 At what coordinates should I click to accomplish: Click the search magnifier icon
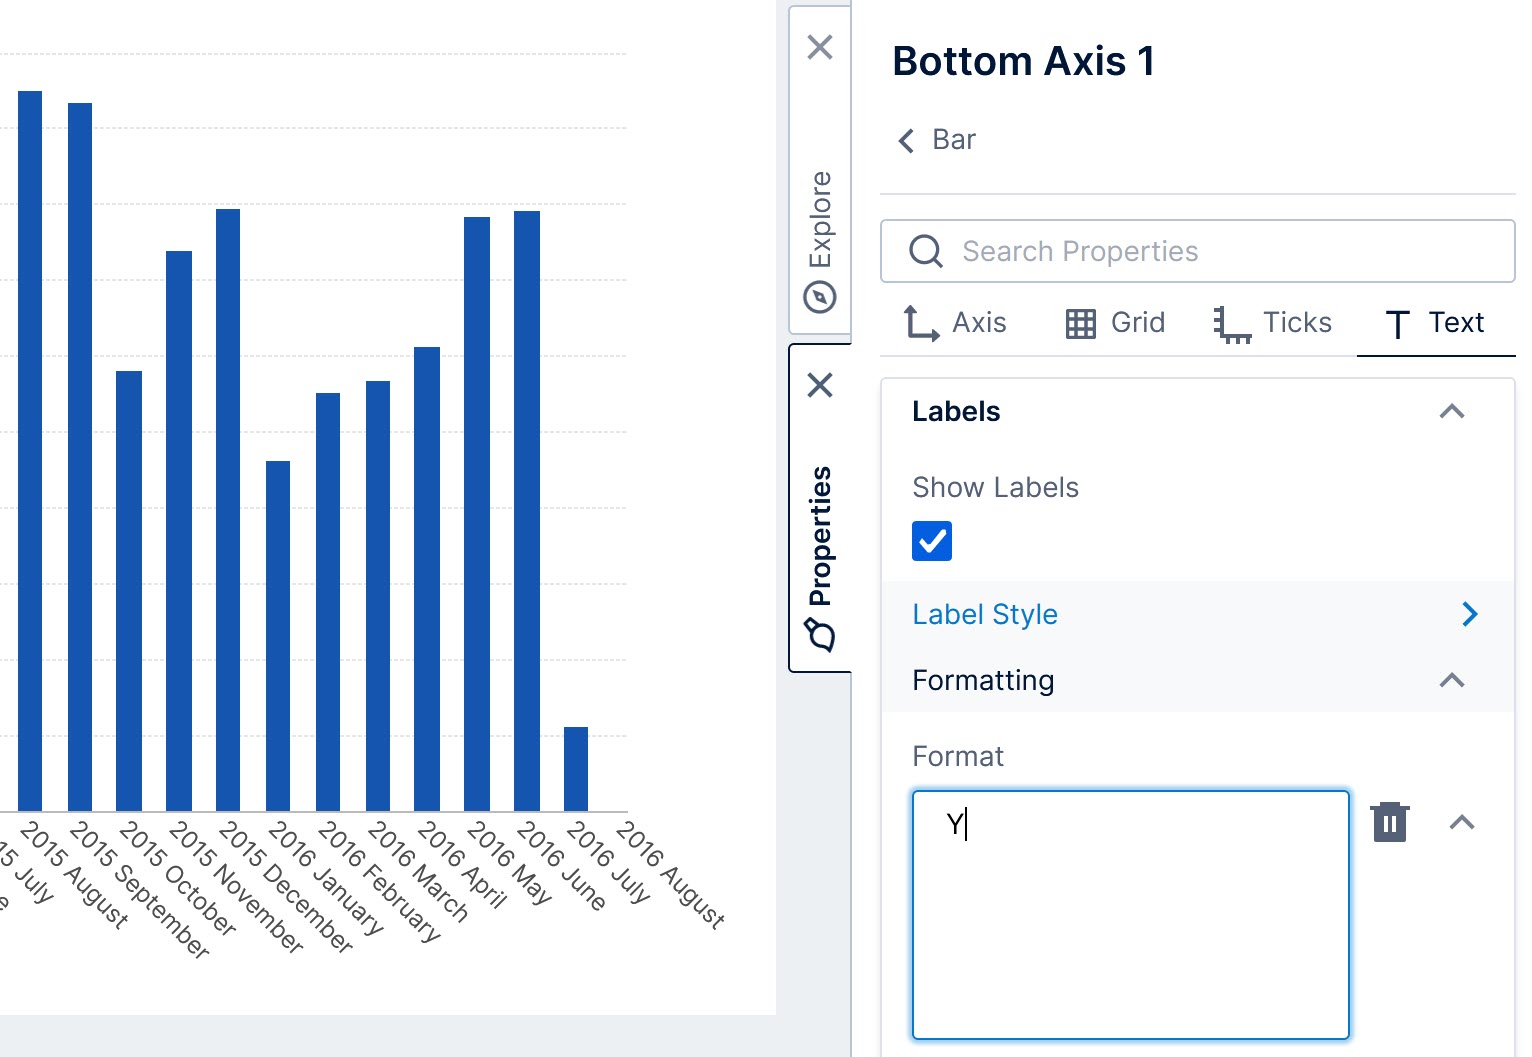[x=925, y=251]
